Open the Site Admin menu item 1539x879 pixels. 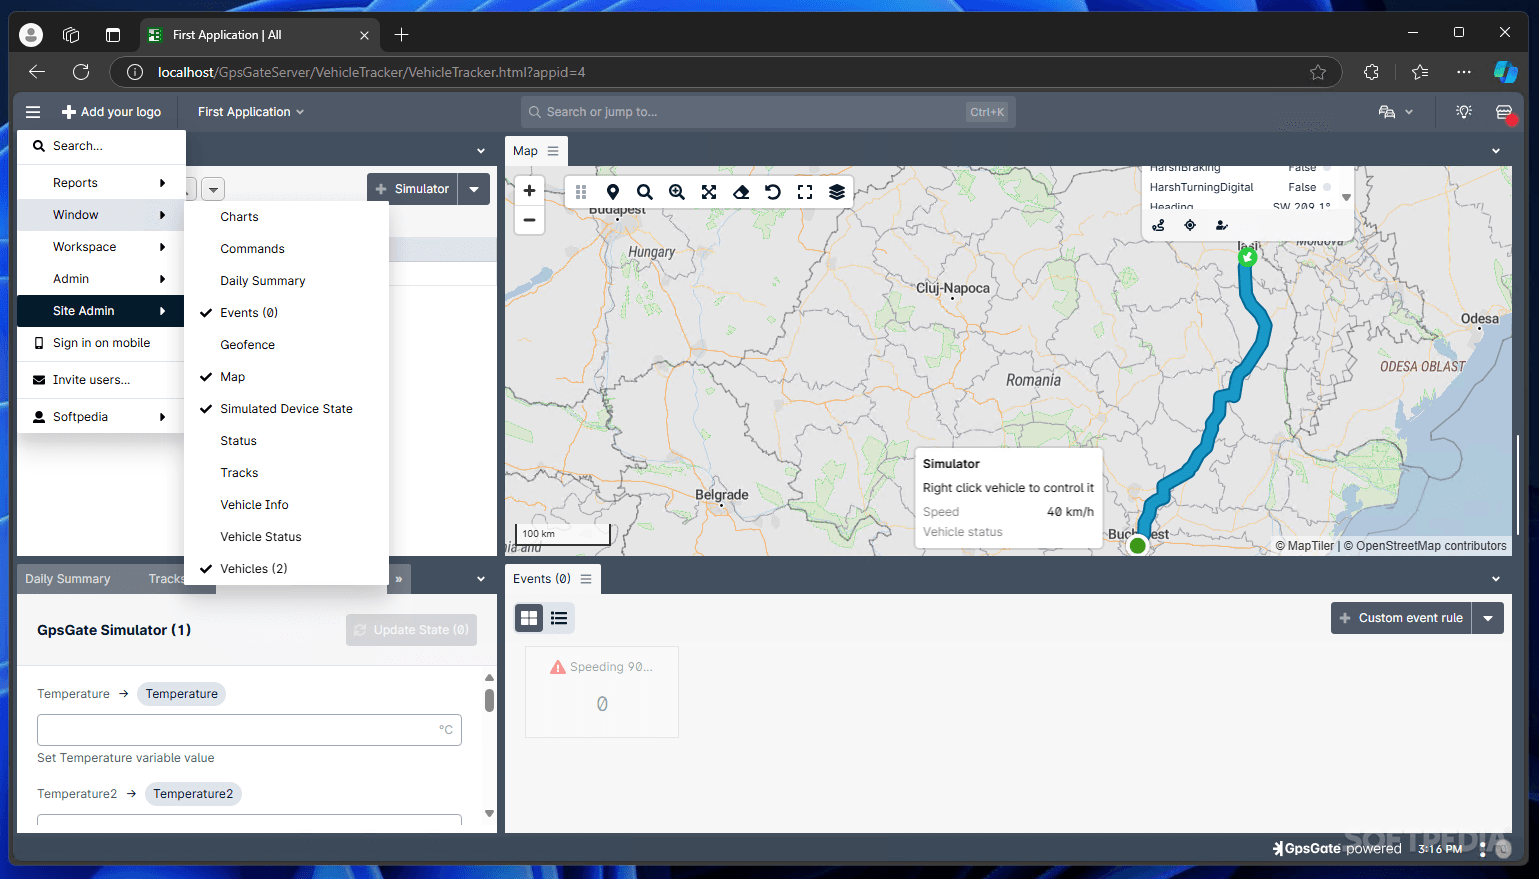coord(101,311)
